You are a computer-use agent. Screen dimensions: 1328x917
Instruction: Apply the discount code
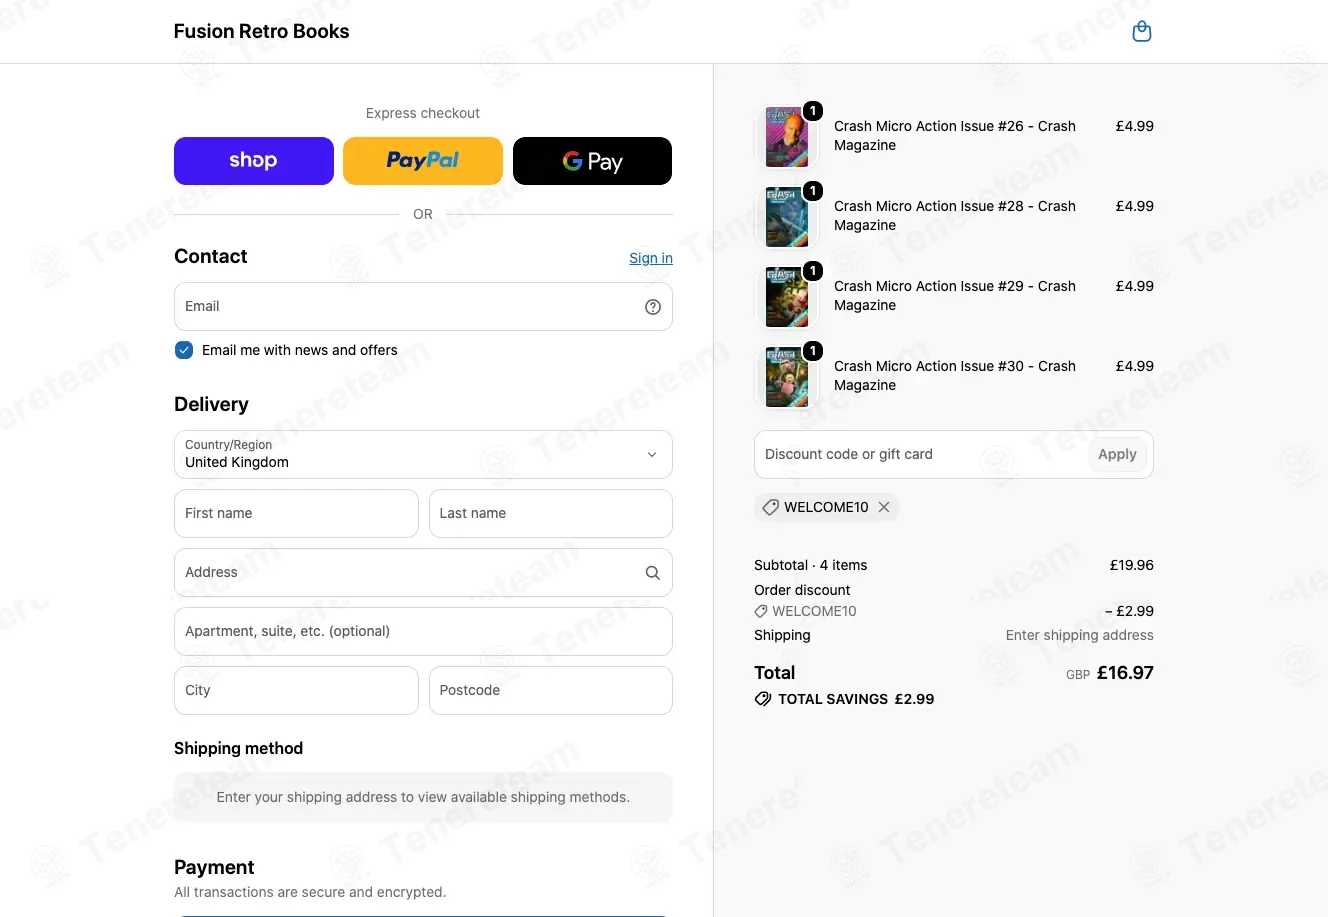point(1117,454)
